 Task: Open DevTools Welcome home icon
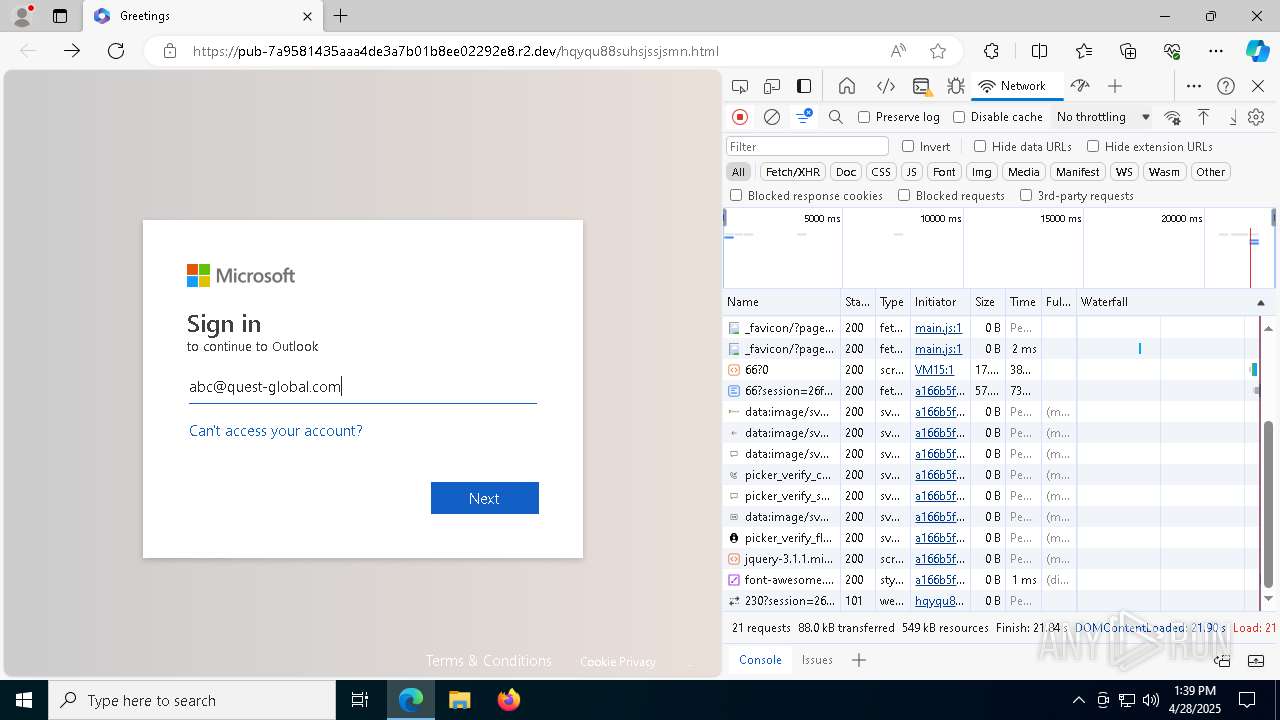point(847,86)
